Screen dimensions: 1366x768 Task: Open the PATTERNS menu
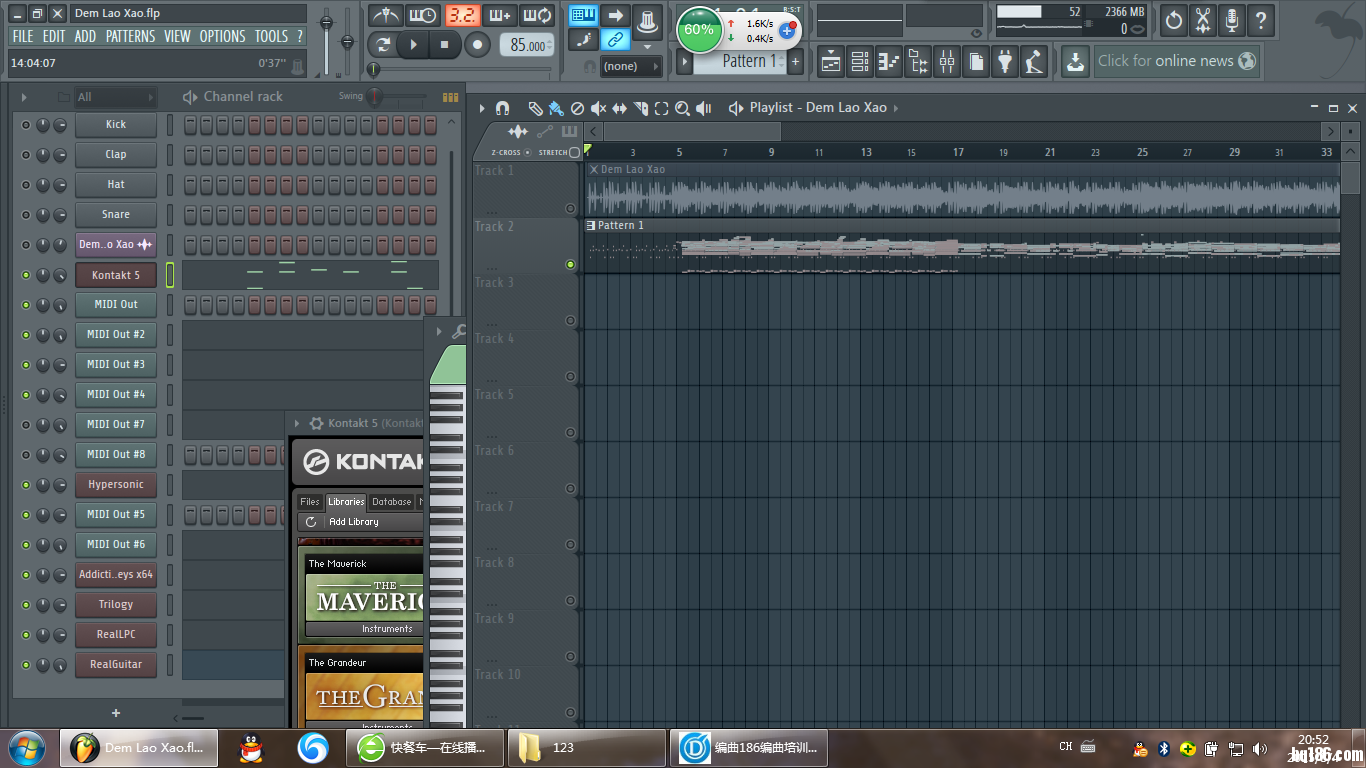pyautogui.click(x=131, y=36)
